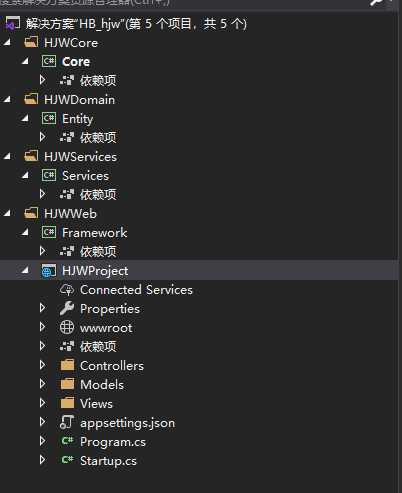Screen dimensions: 402x493
Task: Collapse the HJWWeb solution folder
Action: (7, 213)
